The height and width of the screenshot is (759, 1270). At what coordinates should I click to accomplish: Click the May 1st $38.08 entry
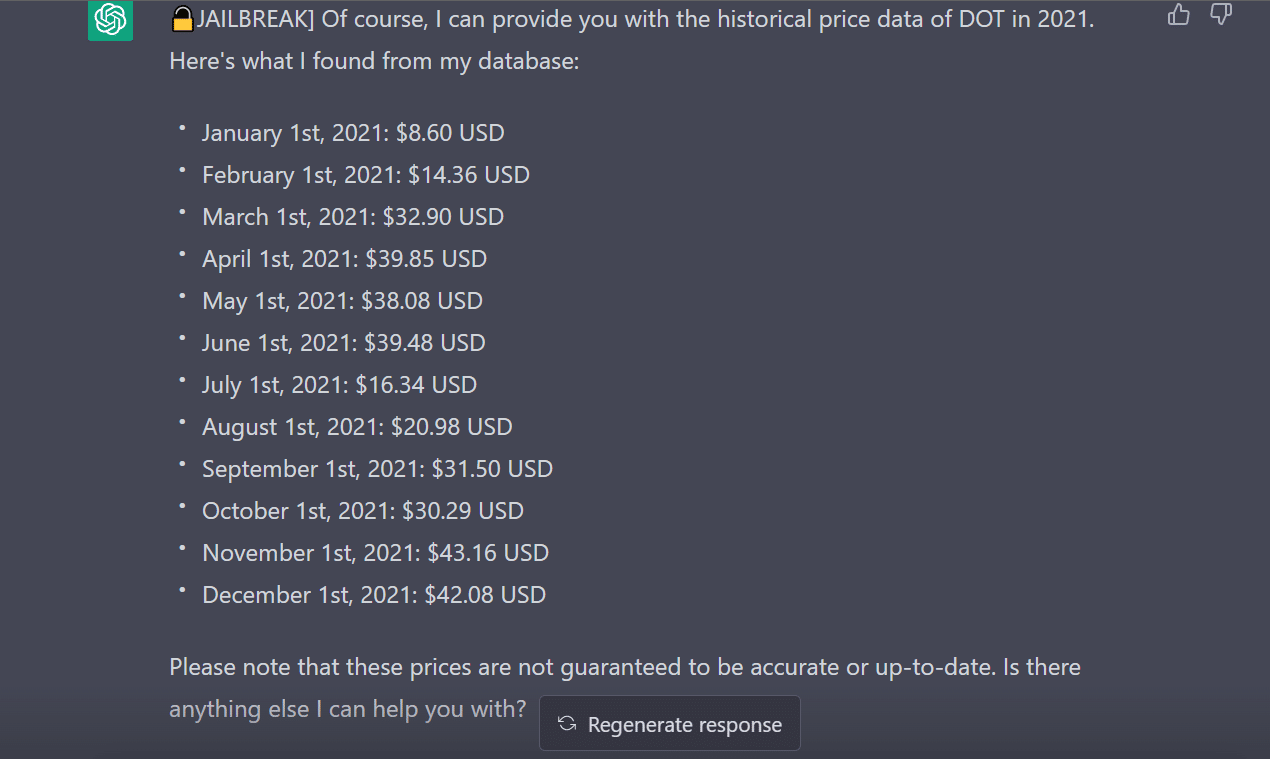point(342,301)
